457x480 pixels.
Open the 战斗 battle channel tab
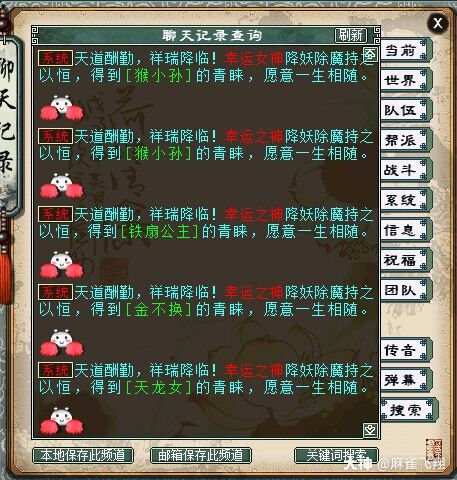coord(405,170)
